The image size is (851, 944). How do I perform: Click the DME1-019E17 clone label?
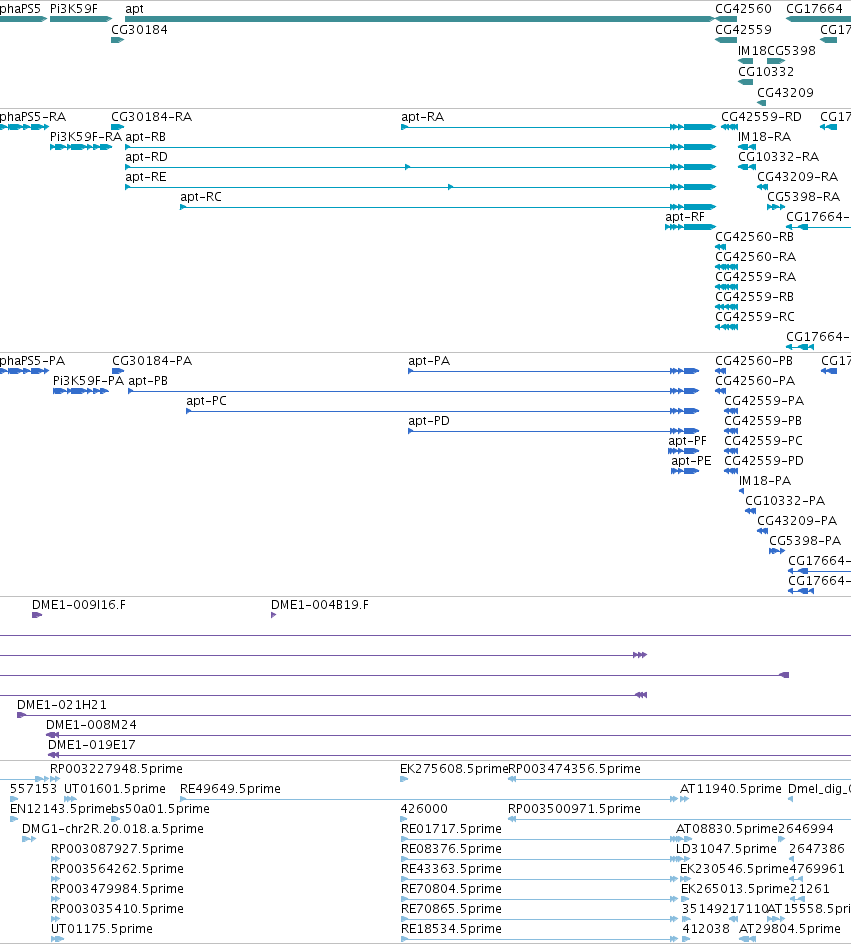[92, 745]
